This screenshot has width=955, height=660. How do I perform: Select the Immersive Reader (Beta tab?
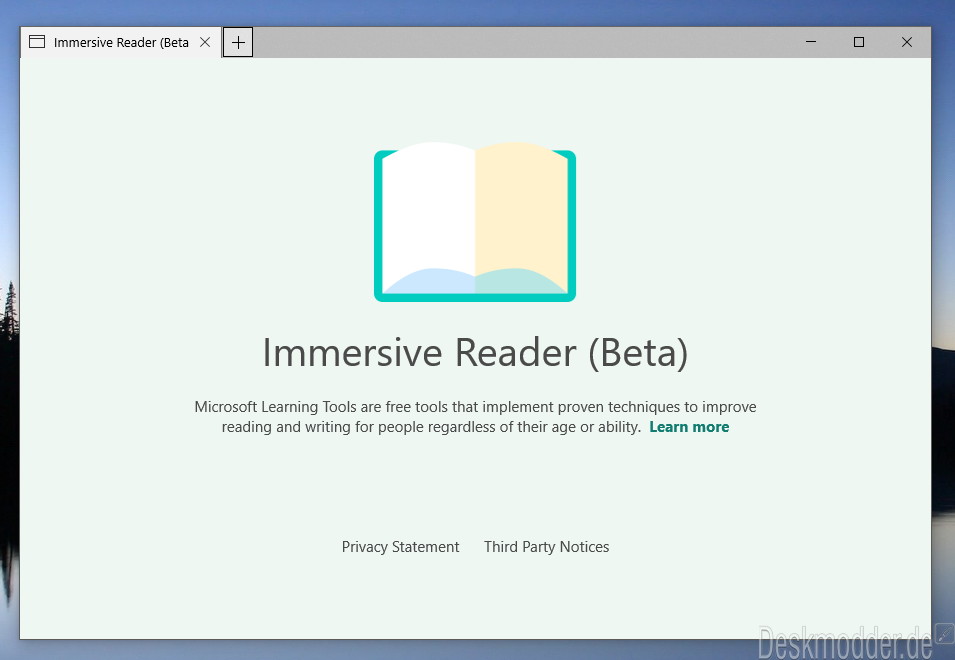click(121, 43)
